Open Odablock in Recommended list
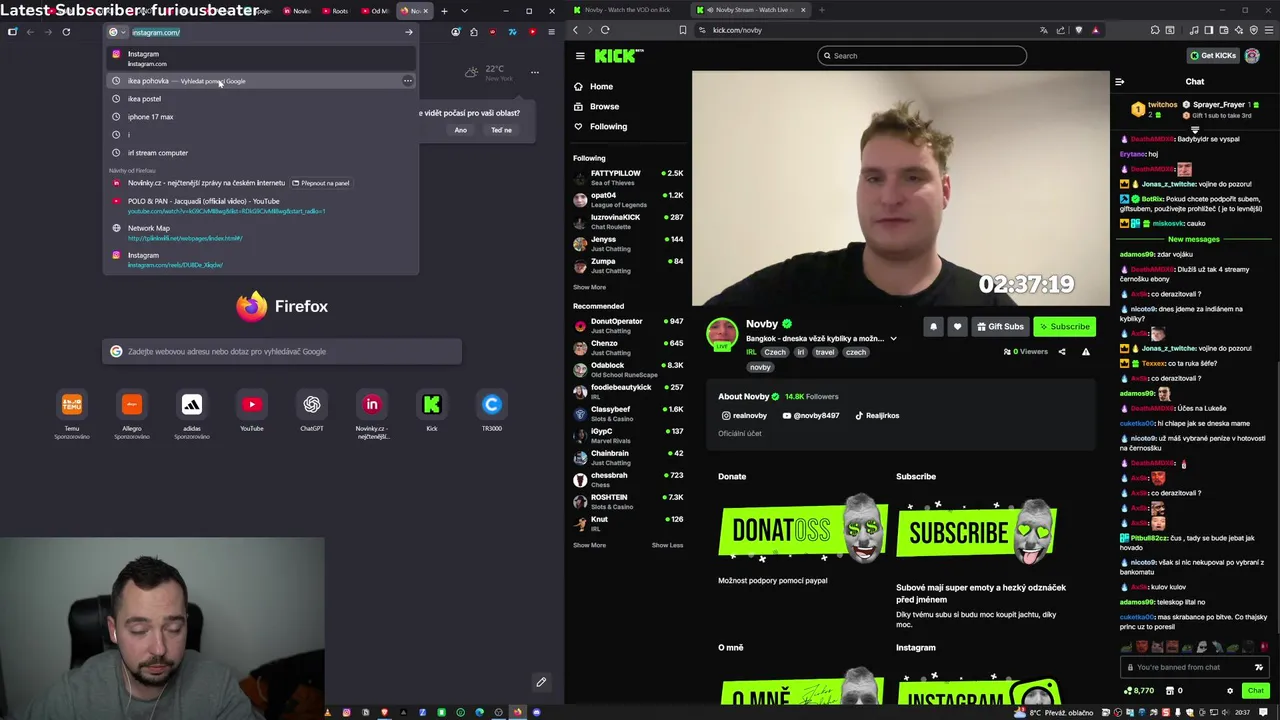 [x=628, y=369]
